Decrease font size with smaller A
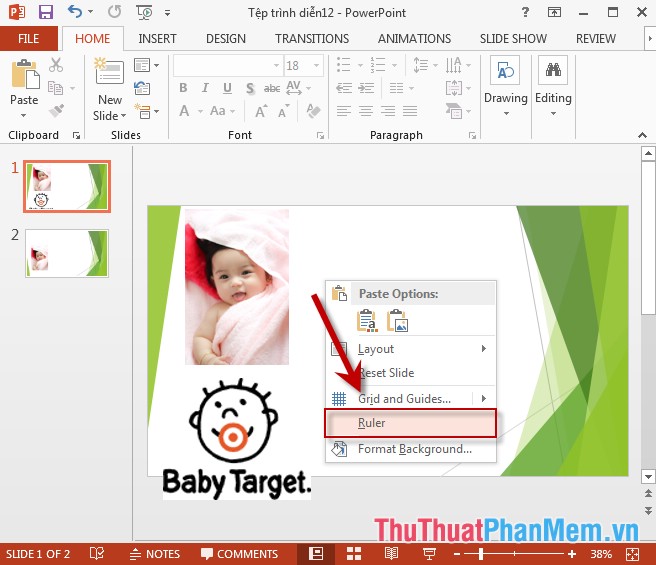Viewport: 656px width, 565px height. pos(283,111)
